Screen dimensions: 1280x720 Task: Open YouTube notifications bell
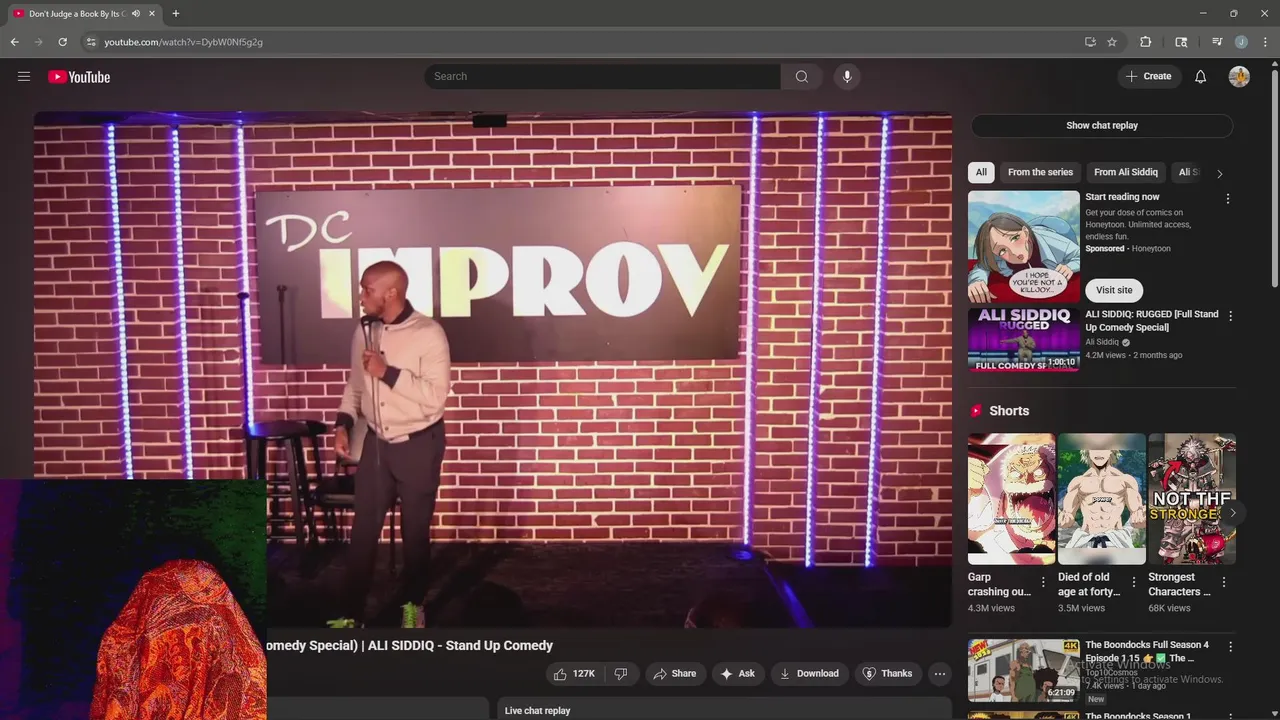click(x=1201, y=77)
